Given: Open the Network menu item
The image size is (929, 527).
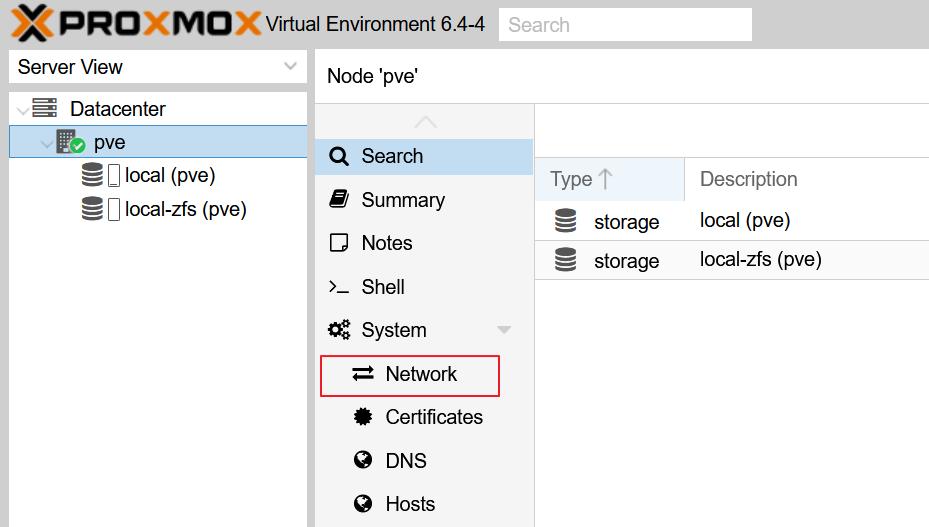Looking at the screenshot, I should [x=420, y=374].
